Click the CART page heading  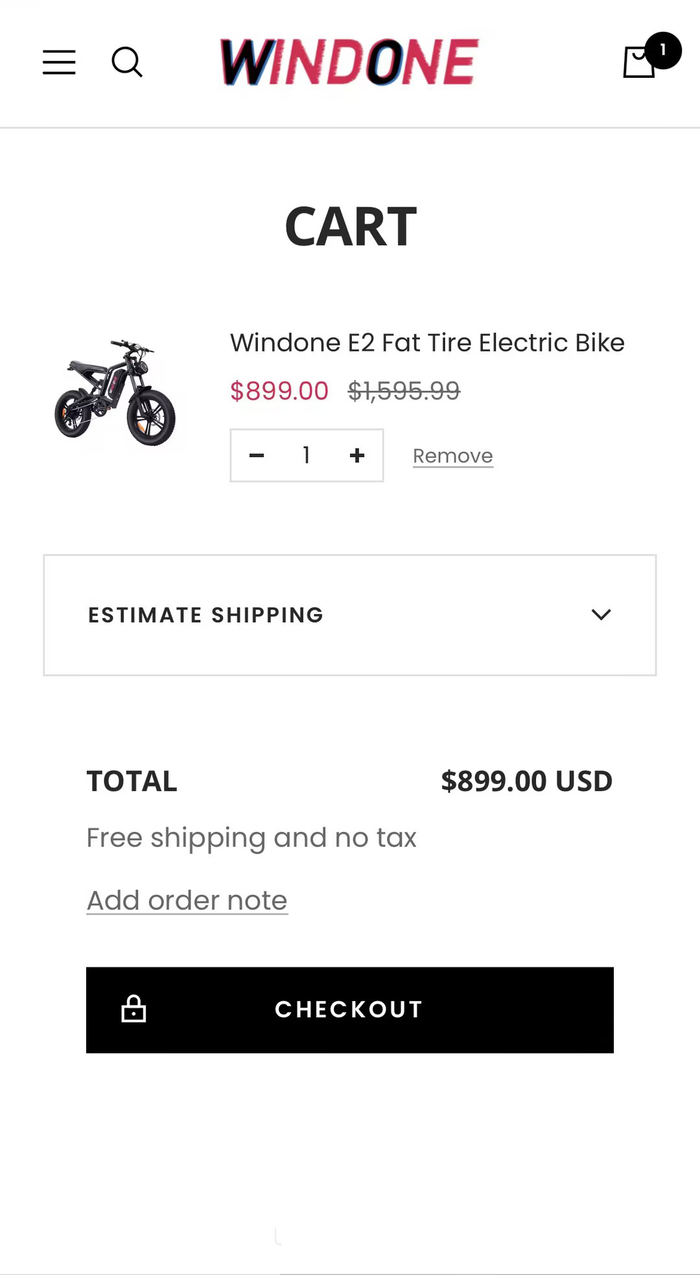point(349,226)
